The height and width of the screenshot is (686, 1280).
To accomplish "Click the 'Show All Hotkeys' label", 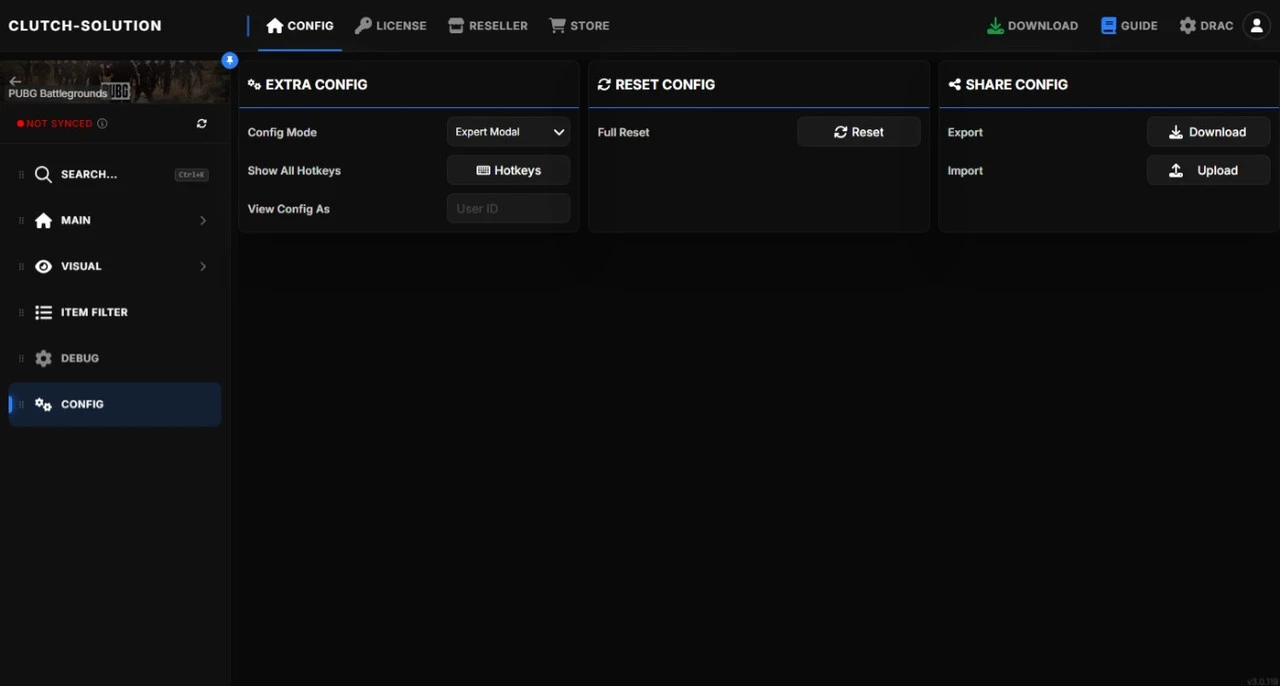I will pyautogui.click(x=294, y=170).
